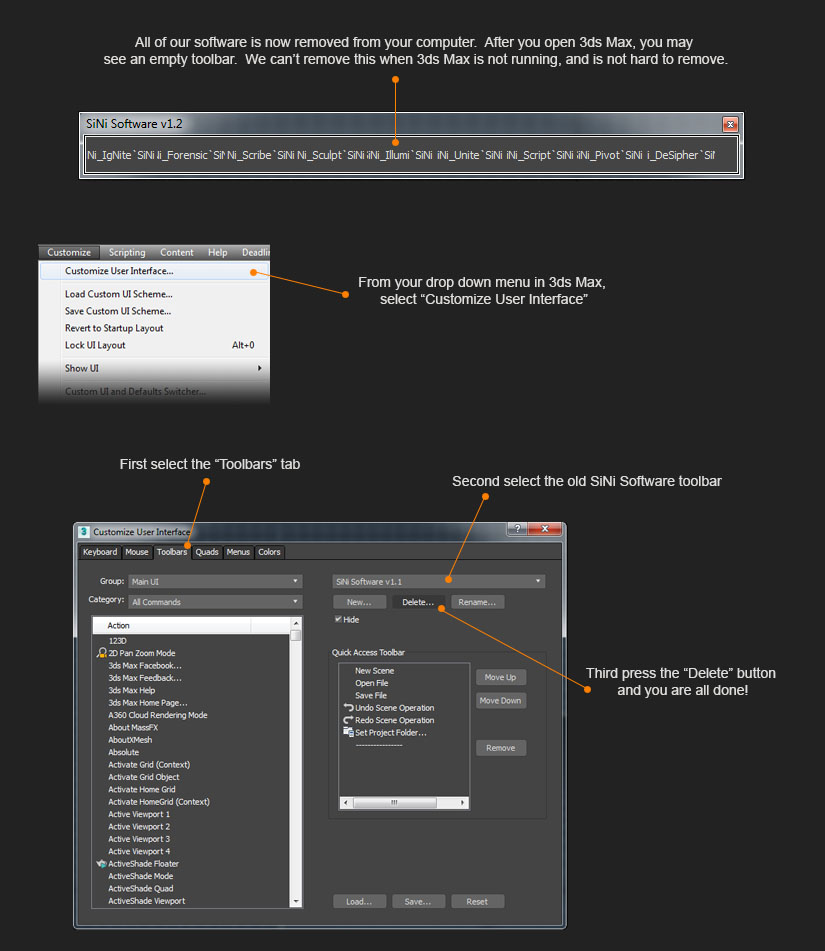The image size is (825, 951).
Task: Click the Move Down button
Action: point(500,701)
